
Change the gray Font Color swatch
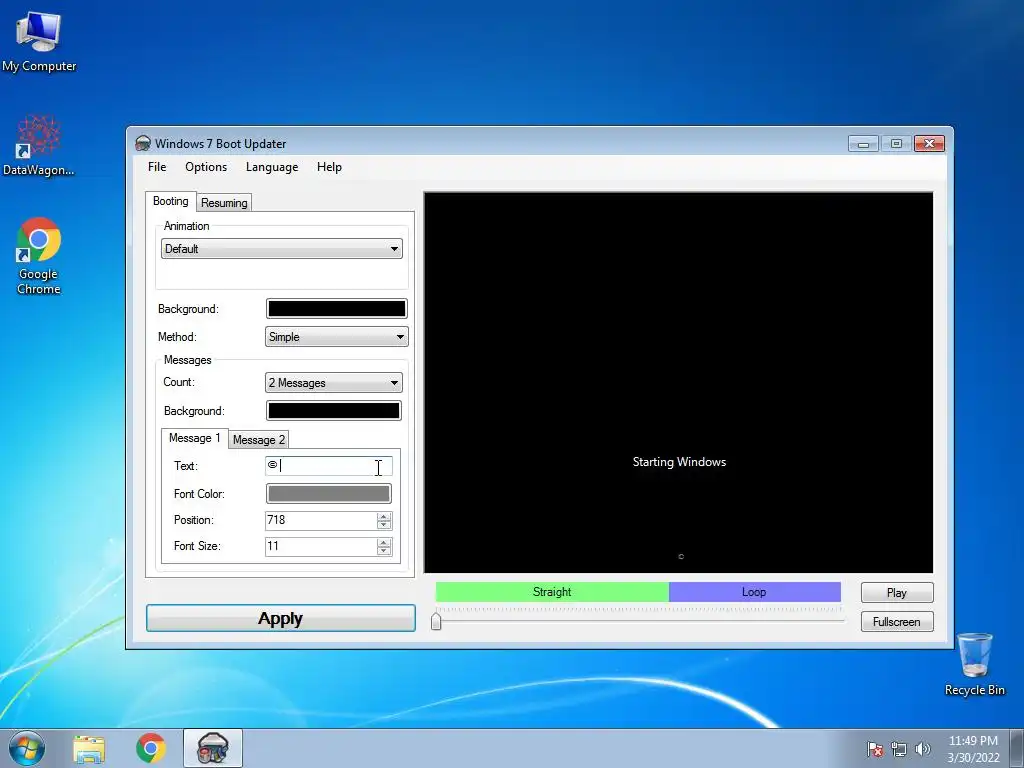tap(328, 494)
